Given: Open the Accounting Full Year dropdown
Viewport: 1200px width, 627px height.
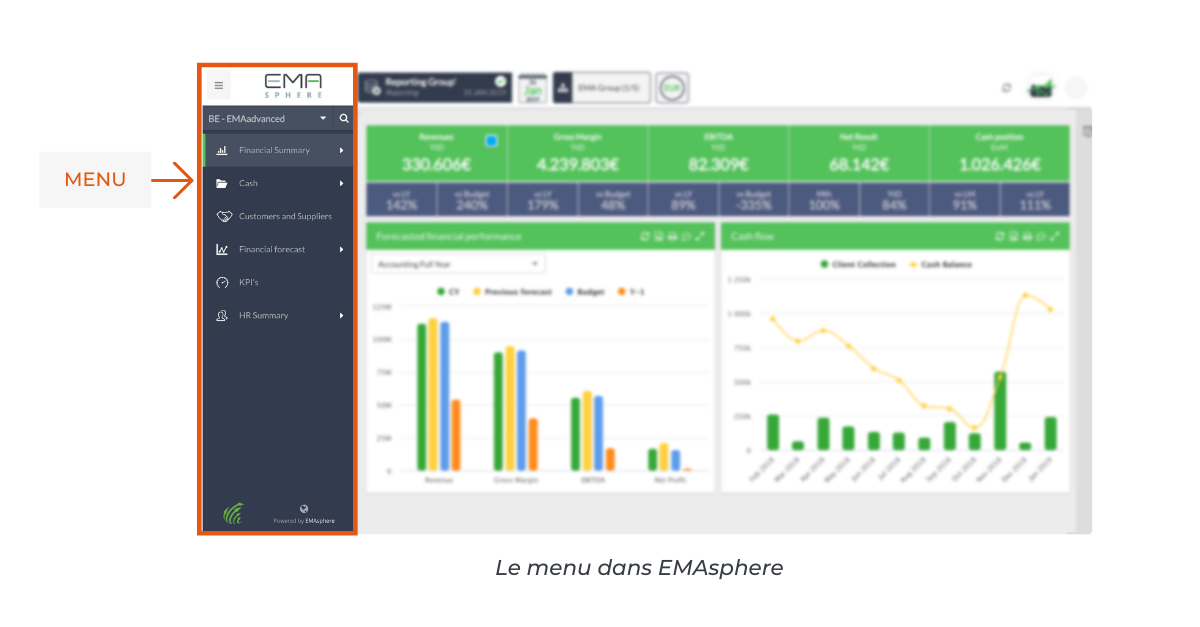Looking at the screenshot, I should click(458, 263).
